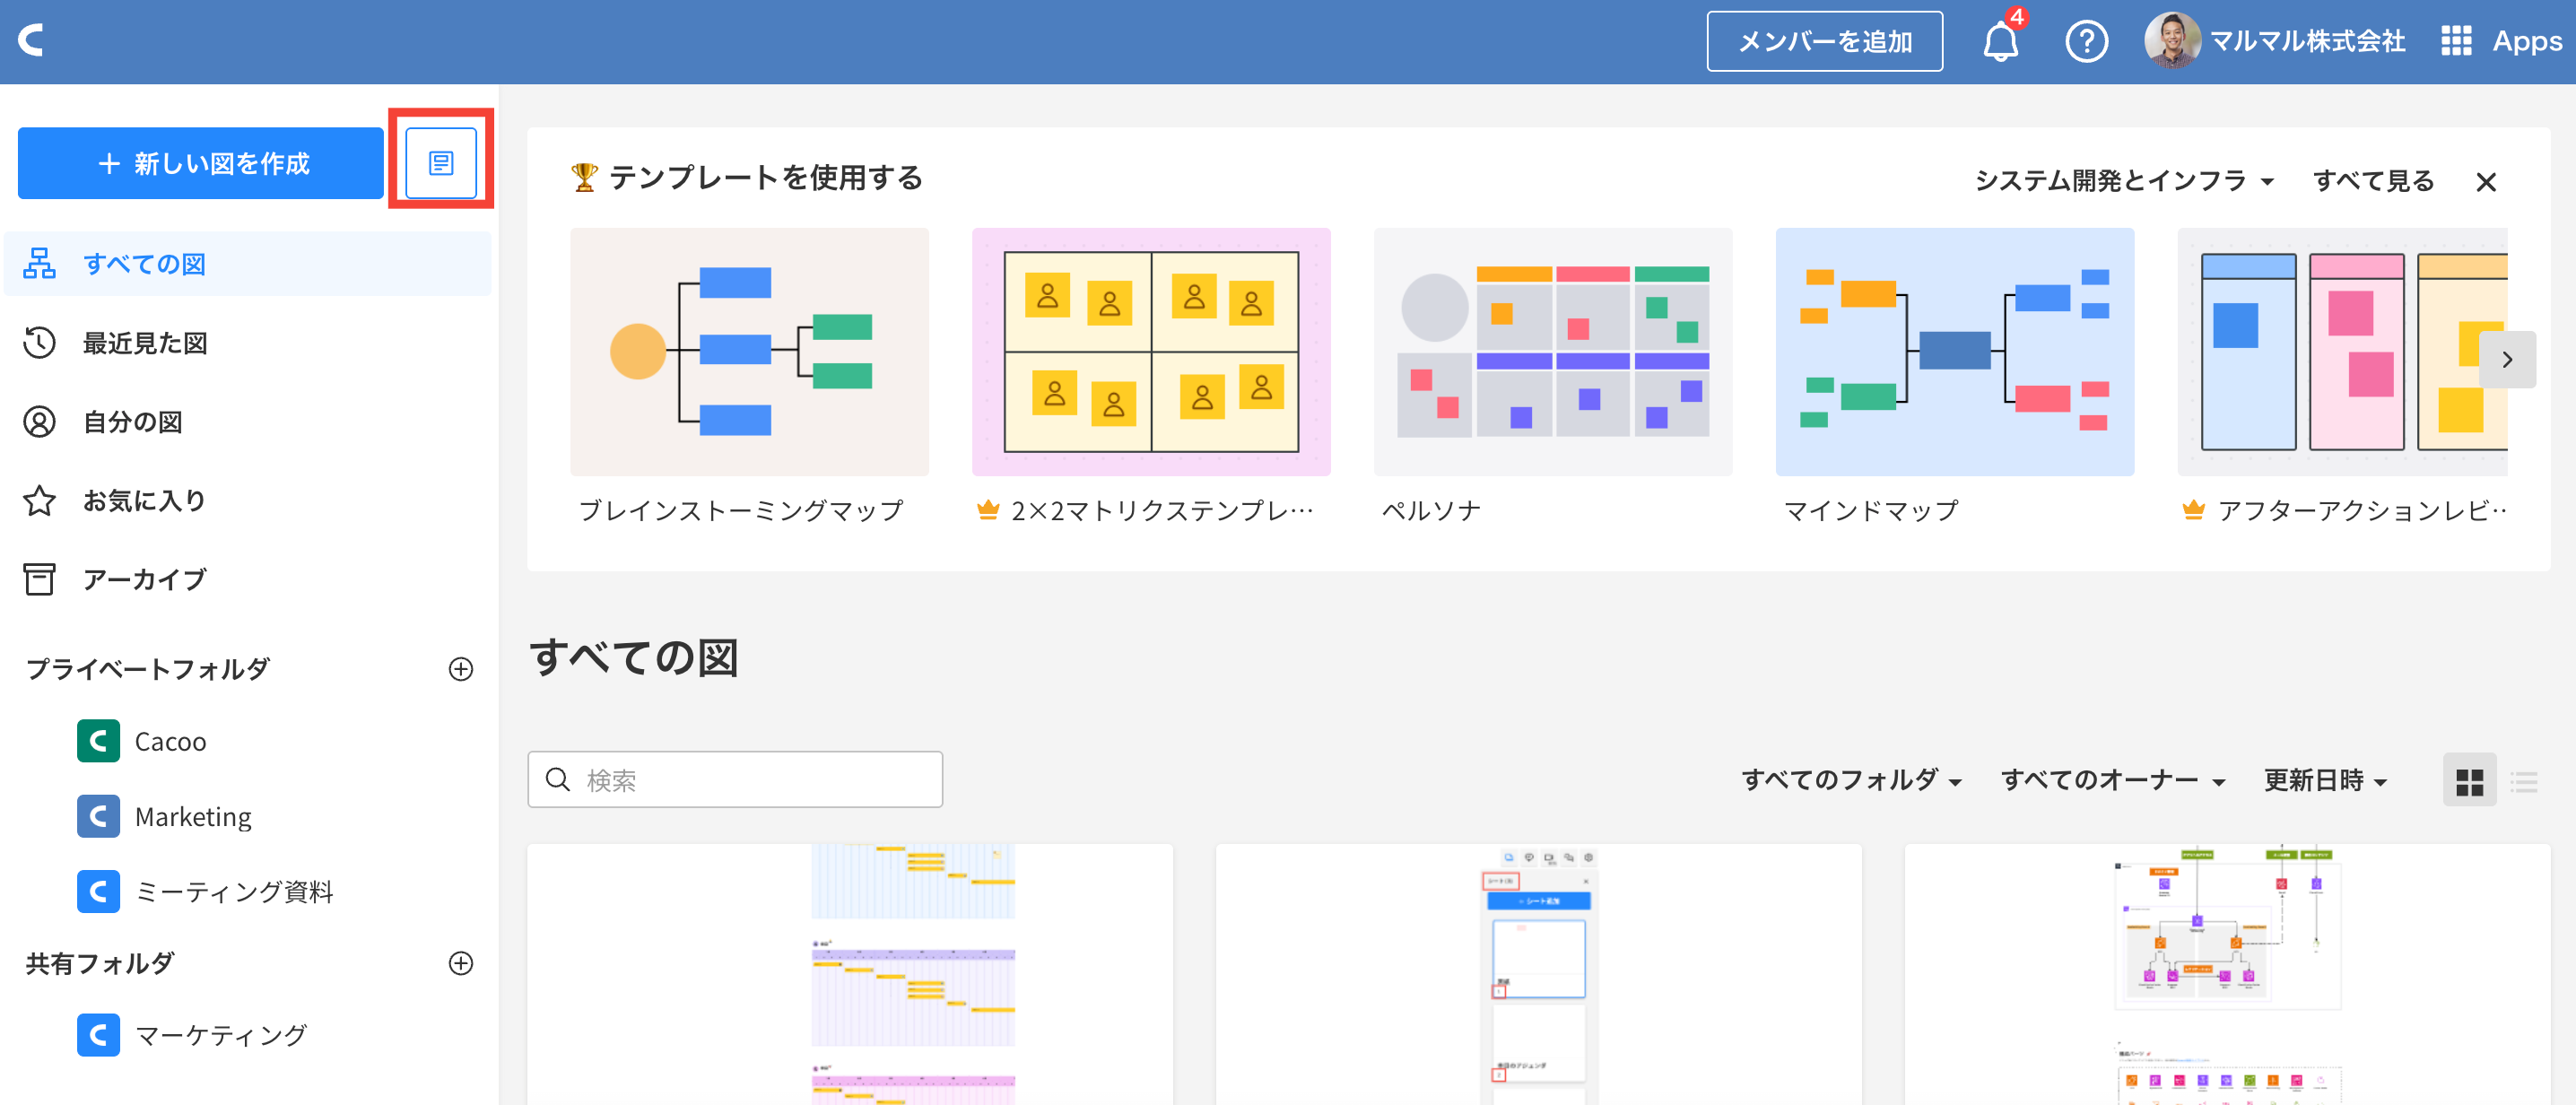Open the AWS architecture diagram card
Viewport: 2576px width, 1105px height.
coord(2228,975)
